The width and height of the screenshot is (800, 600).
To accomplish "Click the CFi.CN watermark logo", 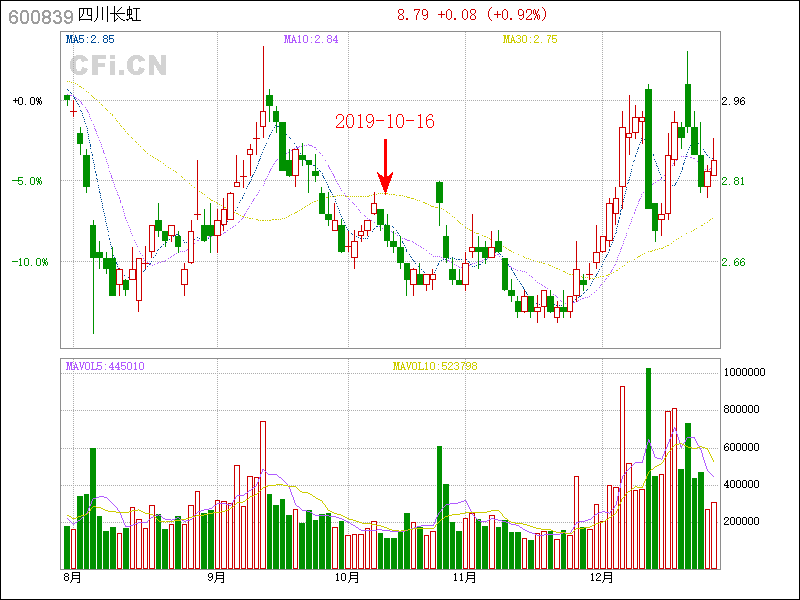I will (x=116, y=66).
